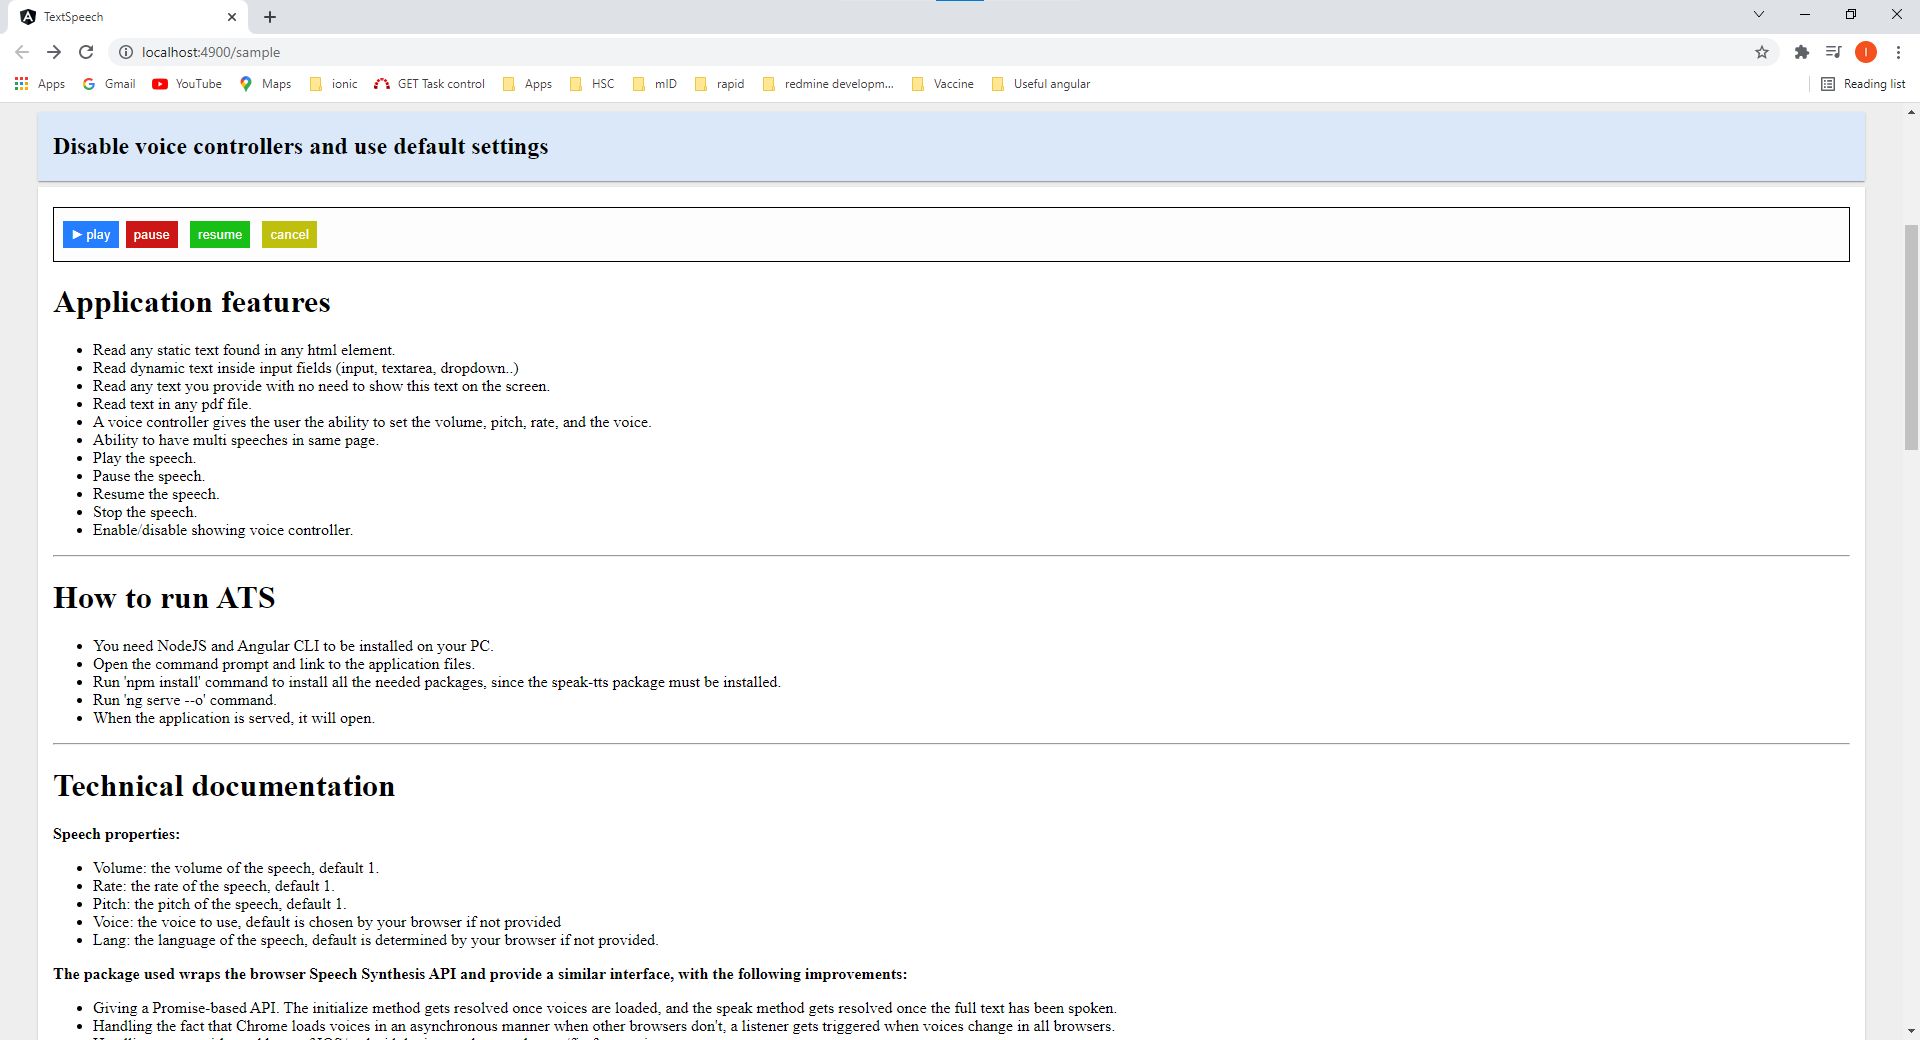Open the Useful angular bookmark folder
This screenshot has width=1920, height=1040.
[1041, 84]
